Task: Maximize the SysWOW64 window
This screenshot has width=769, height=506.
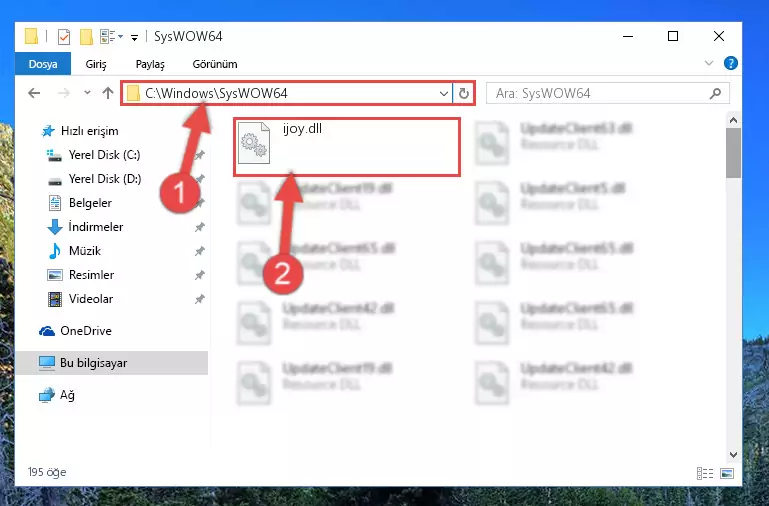Action: (x=673, y=36)
